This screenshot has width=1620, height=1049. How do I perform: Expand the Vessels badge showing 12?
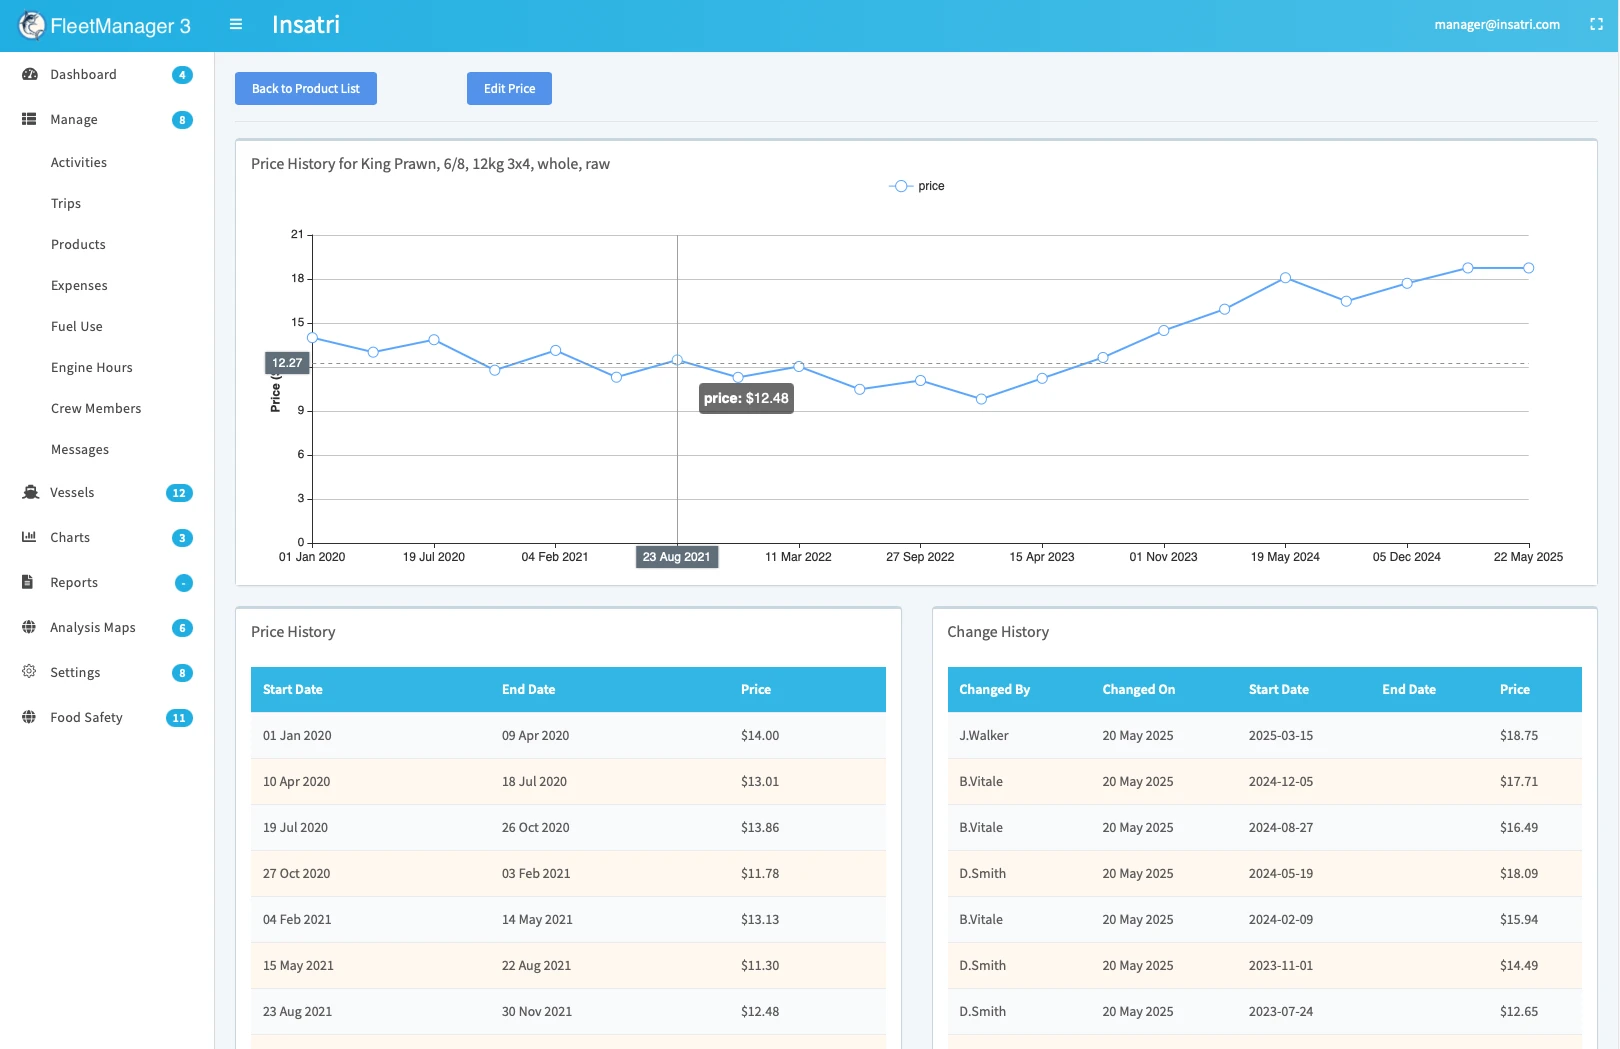point(179,493)
